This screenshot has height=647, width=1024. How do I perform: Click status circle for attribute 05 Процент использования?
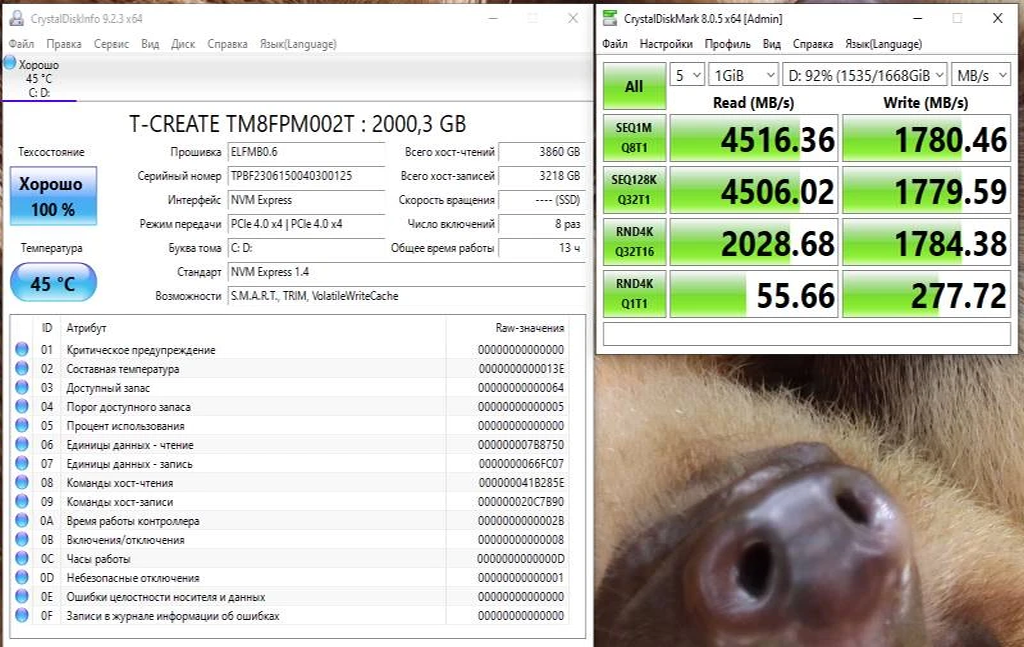[22, 425]
